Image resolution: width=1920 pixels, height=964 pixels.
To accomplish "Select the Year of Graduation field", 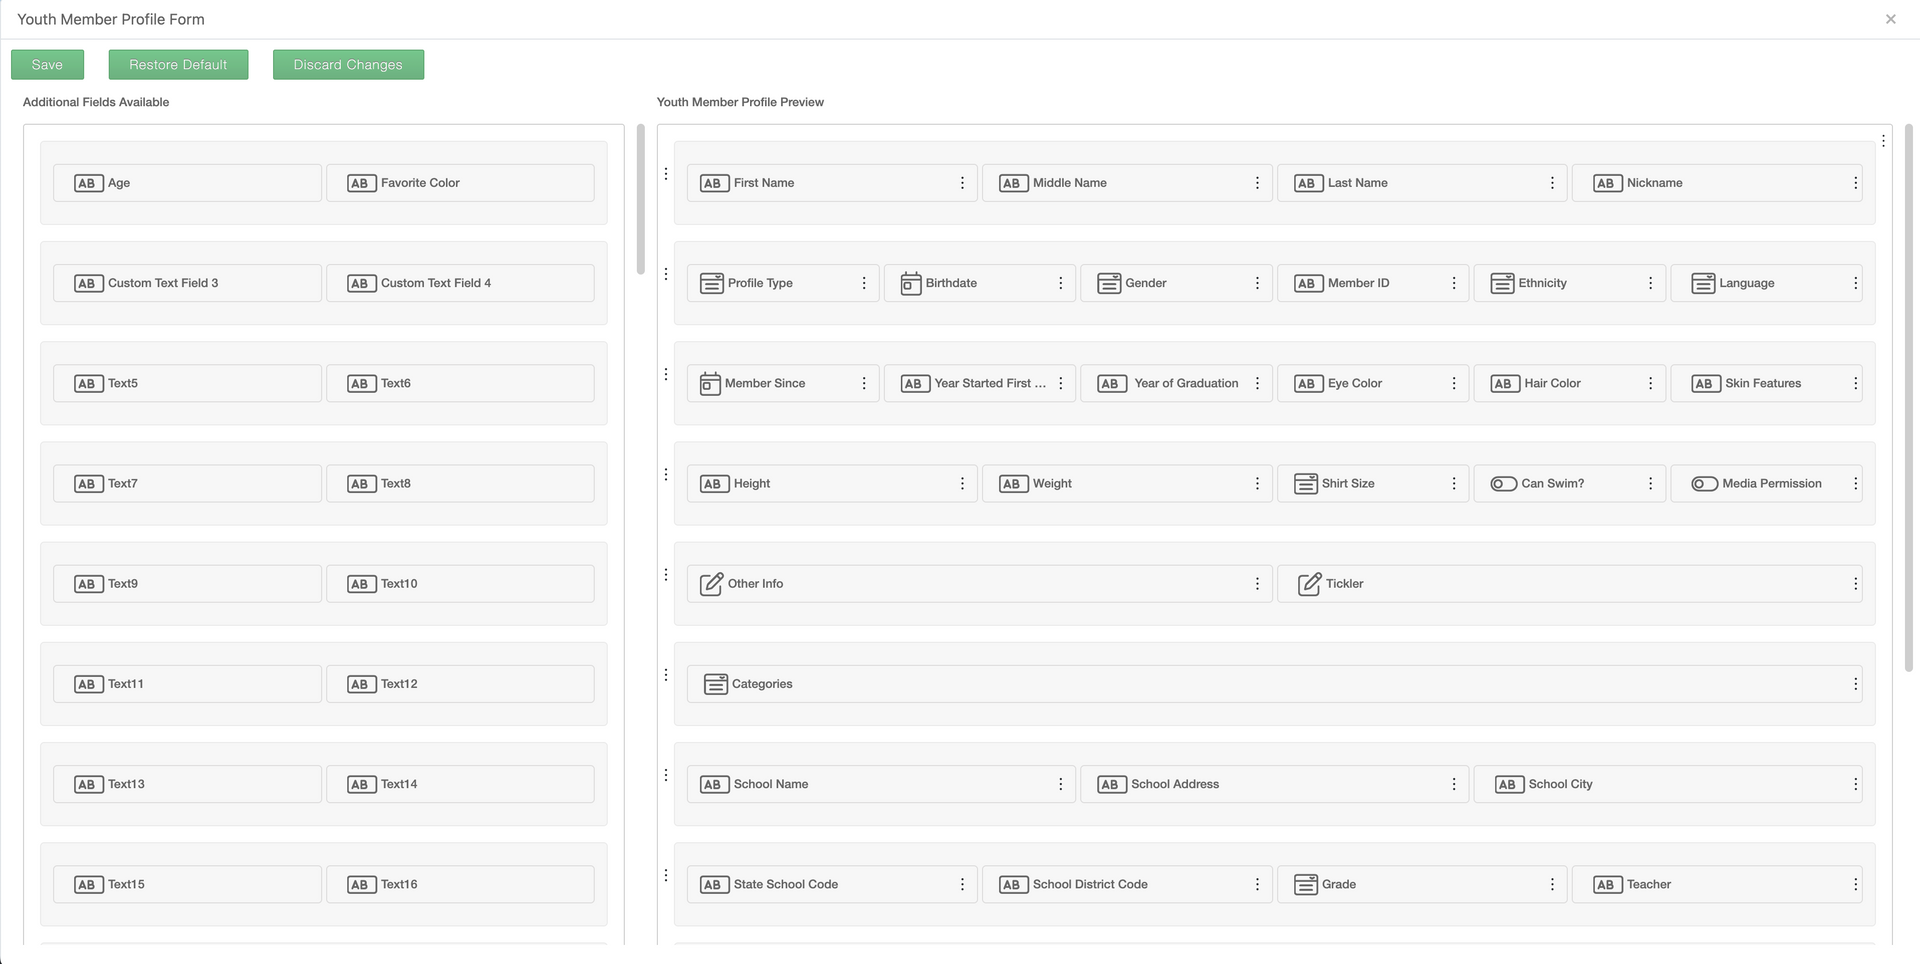I will 1176,383.
